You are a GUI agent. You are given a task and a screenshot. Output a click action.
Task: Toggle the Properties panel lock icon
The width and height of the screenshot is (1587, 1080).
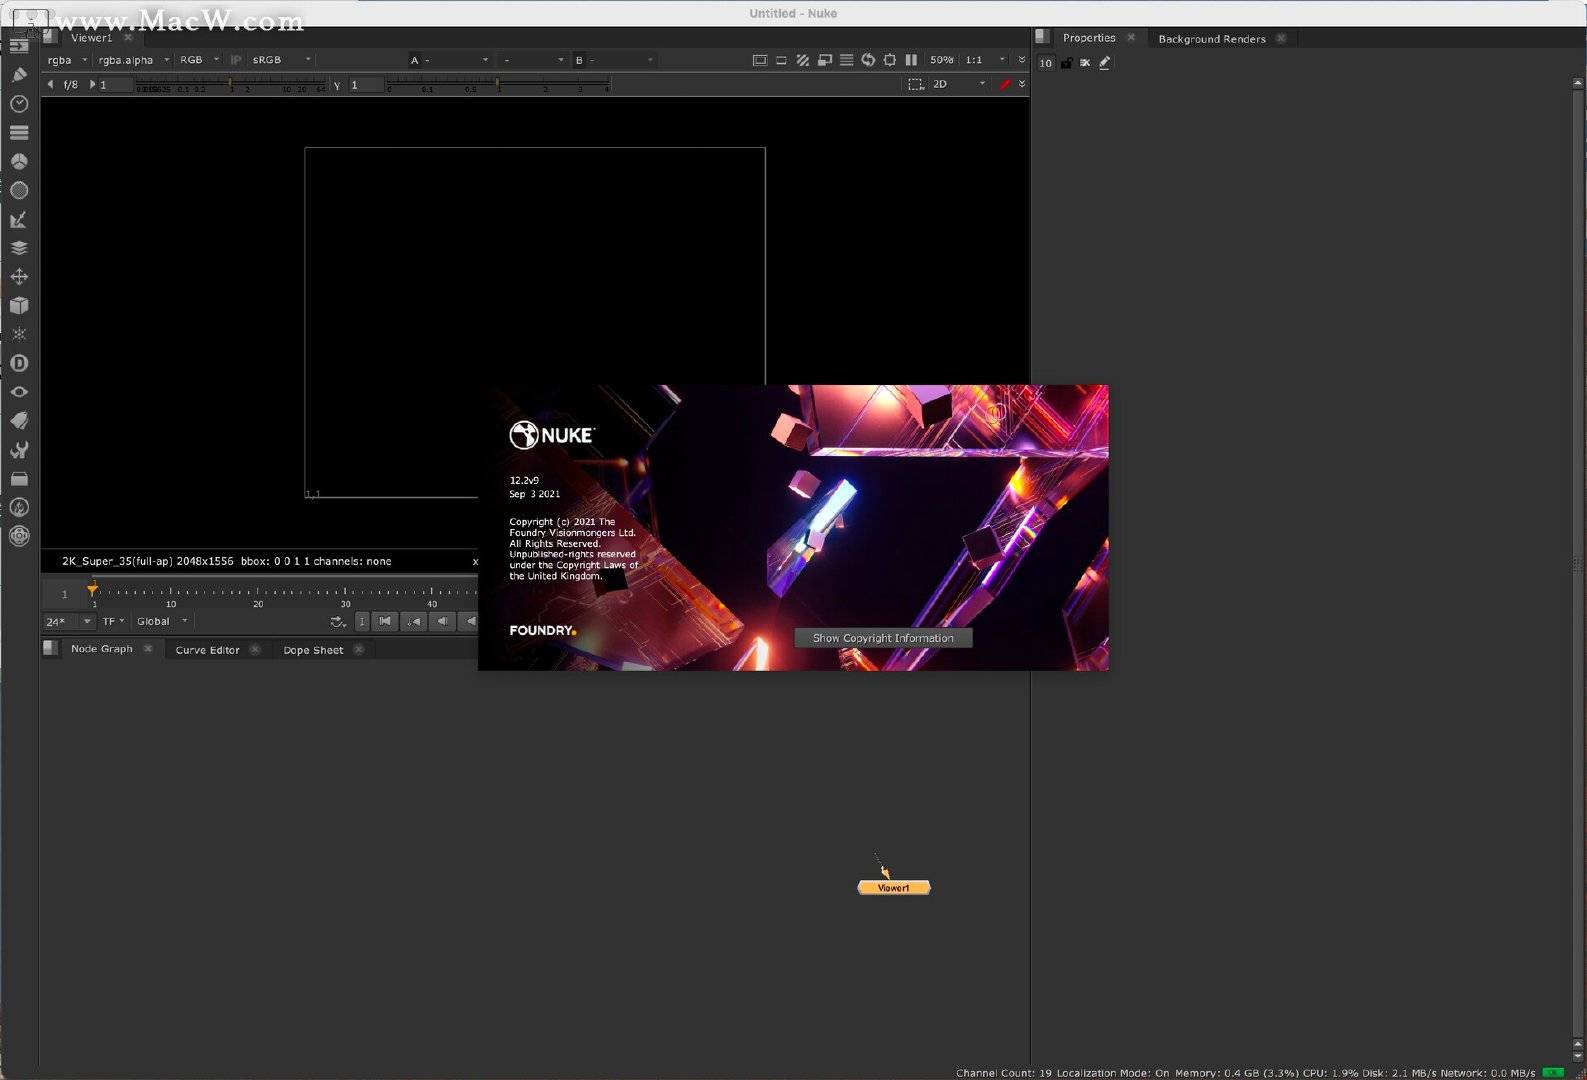pyautogui.click(x=1066, y=62)
